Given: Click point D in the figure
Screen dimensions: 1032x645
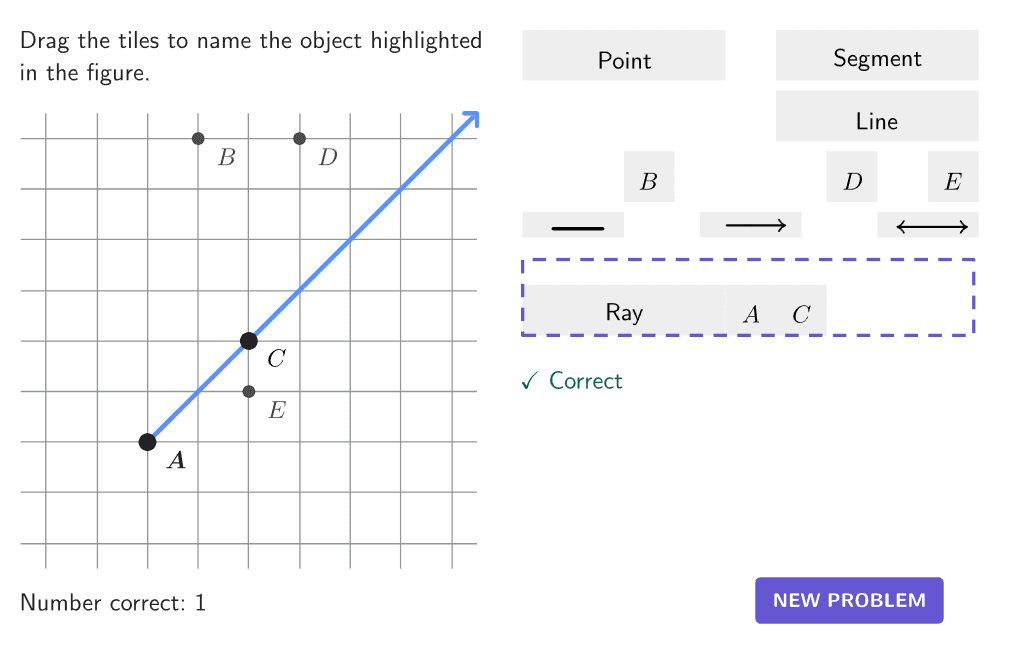Looking at the screenshot, I should click(x=299, y=138).
